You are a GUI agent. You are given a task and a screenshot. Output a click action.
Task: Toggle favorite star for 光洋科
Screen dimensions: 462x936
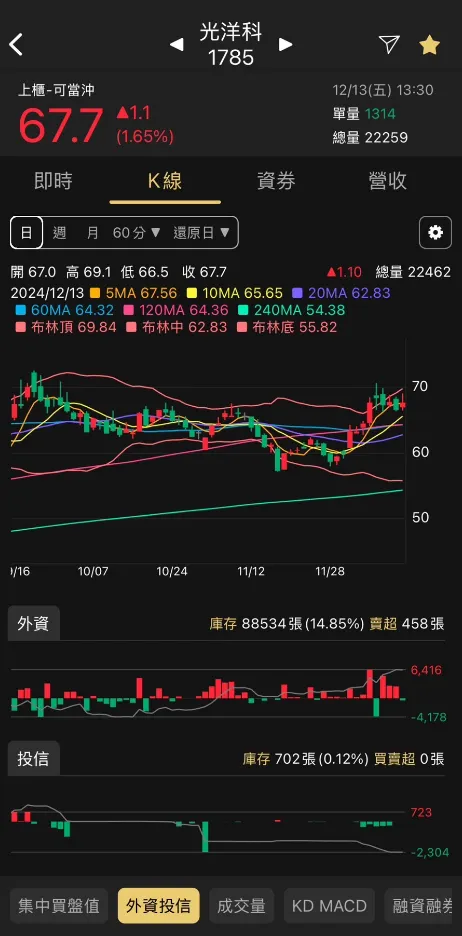coord(430,45)
